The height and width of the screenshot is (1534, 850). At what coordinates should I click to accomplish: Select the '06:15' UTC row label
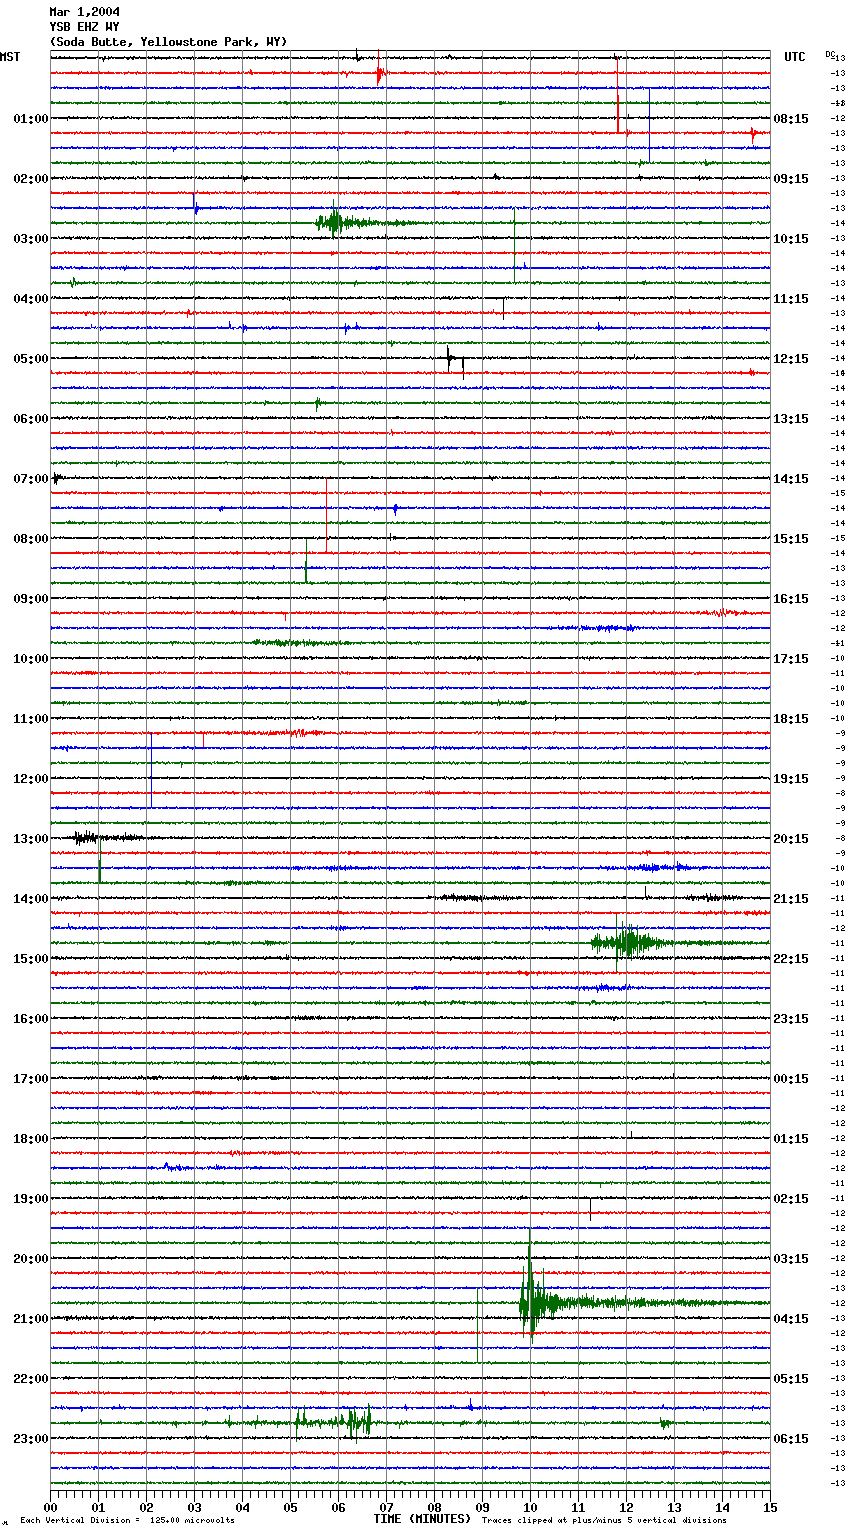(791, 1439)
